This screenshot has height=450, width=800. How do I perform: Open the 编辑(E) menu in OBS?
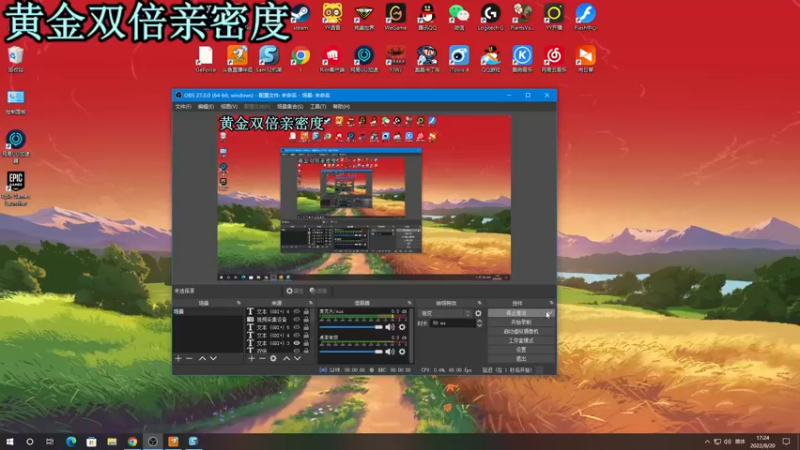(x=206, y=107)
